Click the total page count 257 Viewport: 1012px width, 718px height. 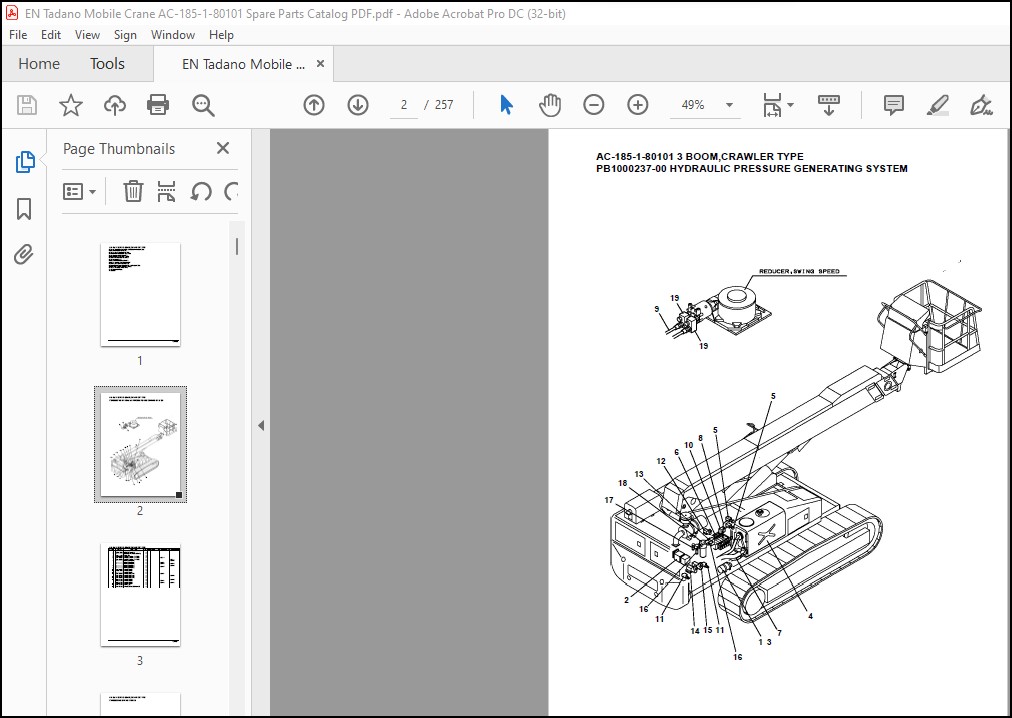444,105
